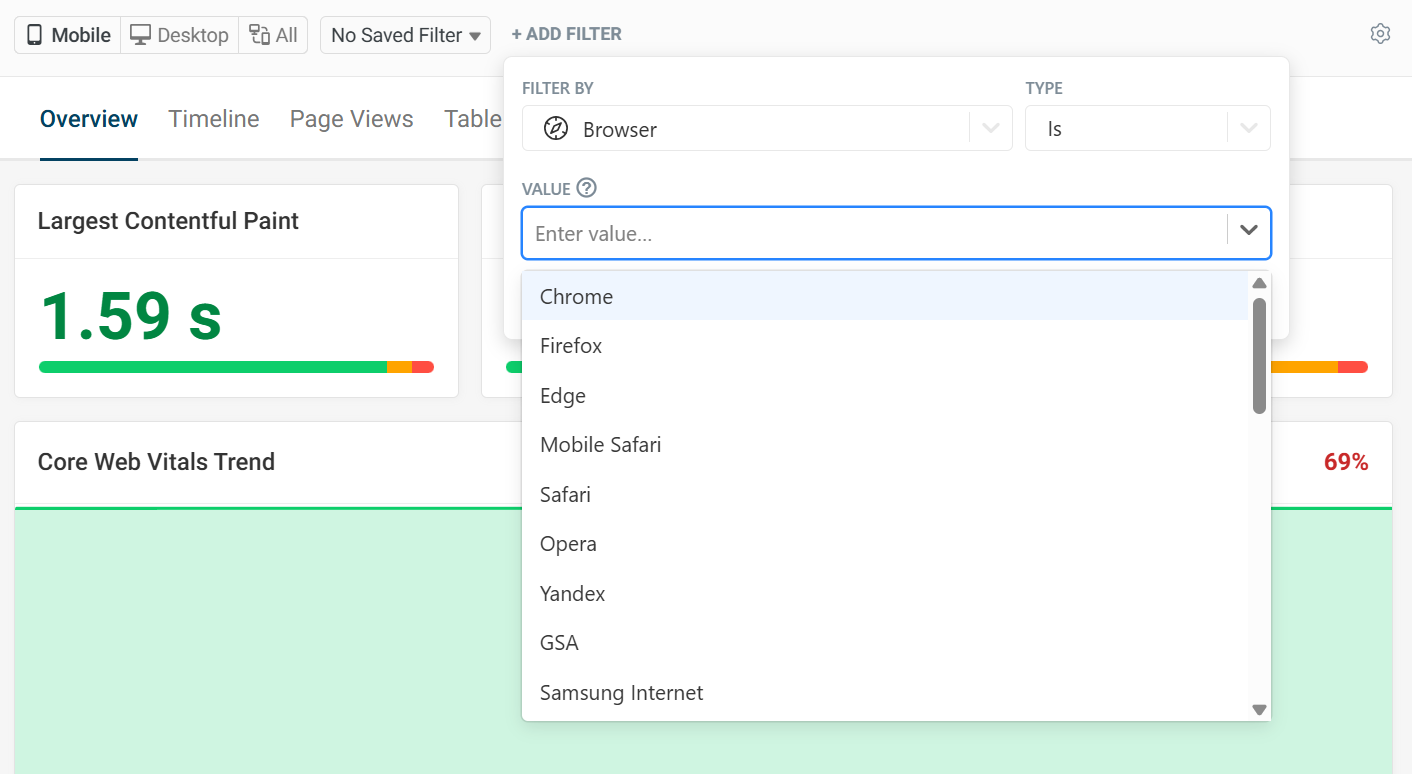Open the settings gear icon

click(x=1380, y=33)
